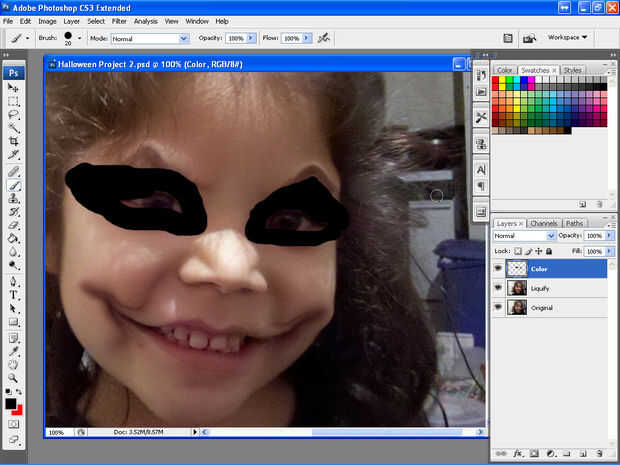620x465 pixels.
Task: Switch to the Paths tab
Action: 574,223
